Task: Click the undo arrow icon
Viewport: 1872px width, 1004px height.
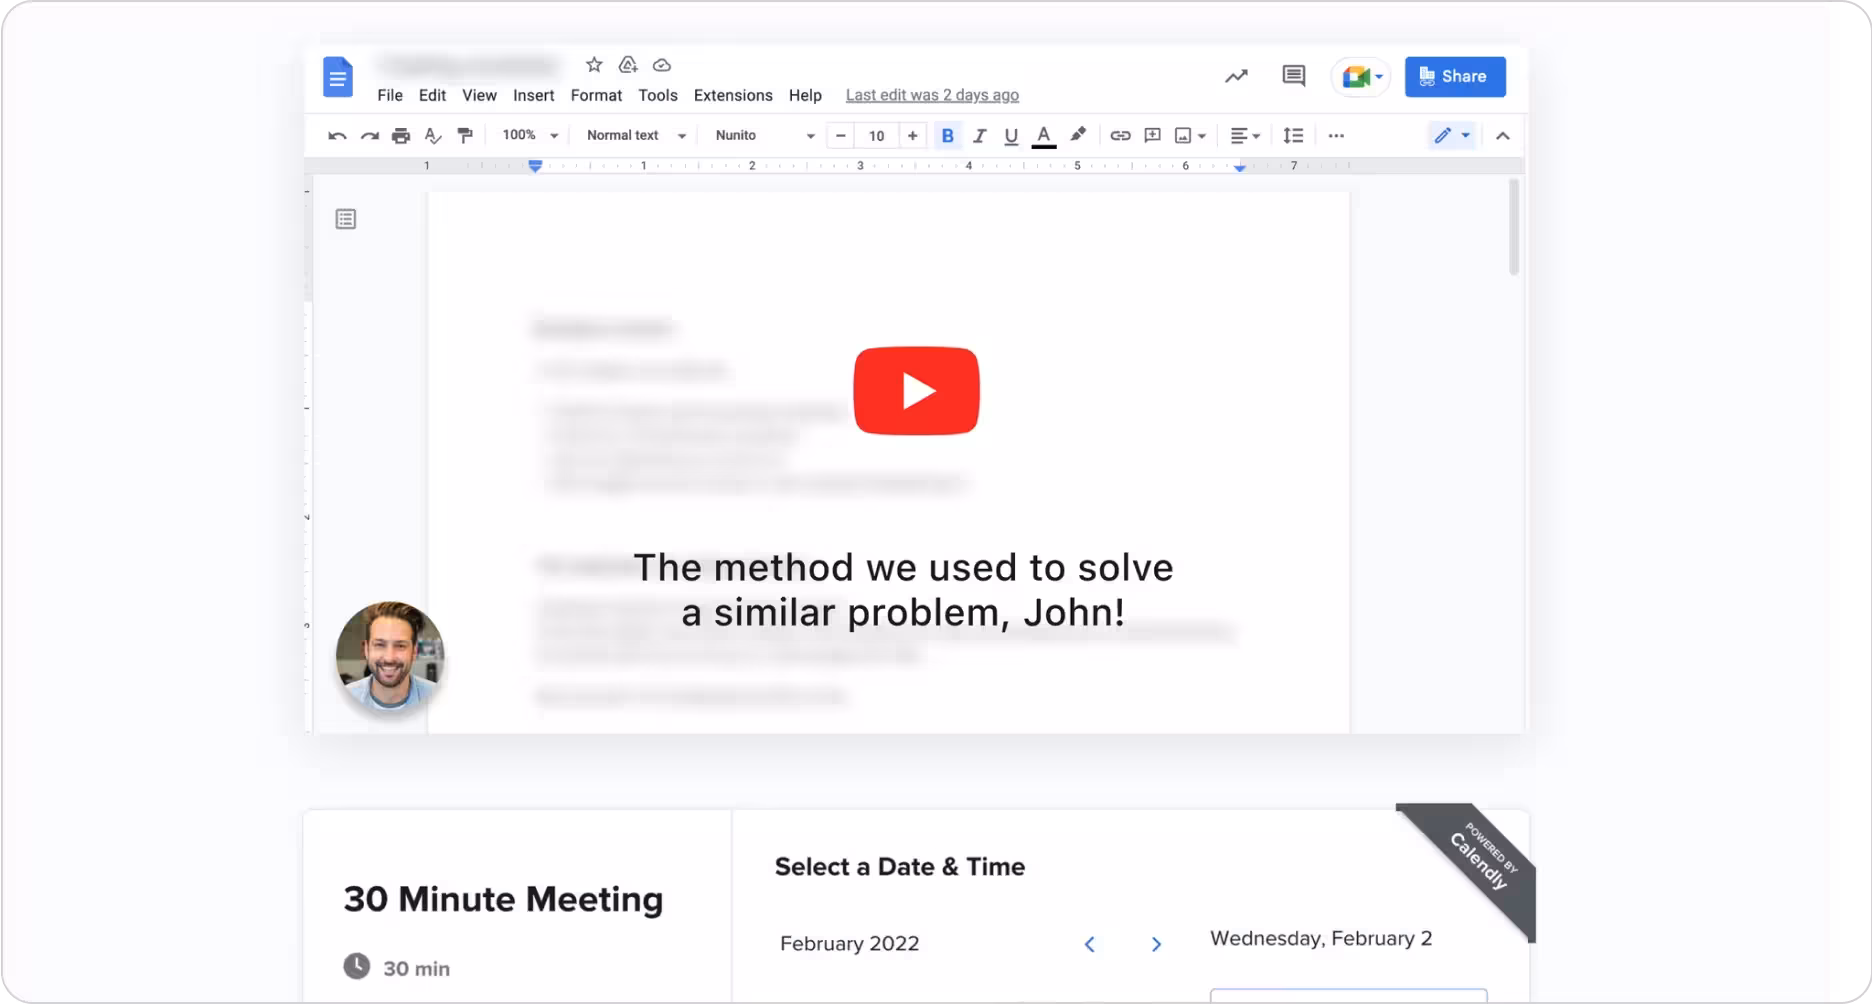Action: coord(337,136)
